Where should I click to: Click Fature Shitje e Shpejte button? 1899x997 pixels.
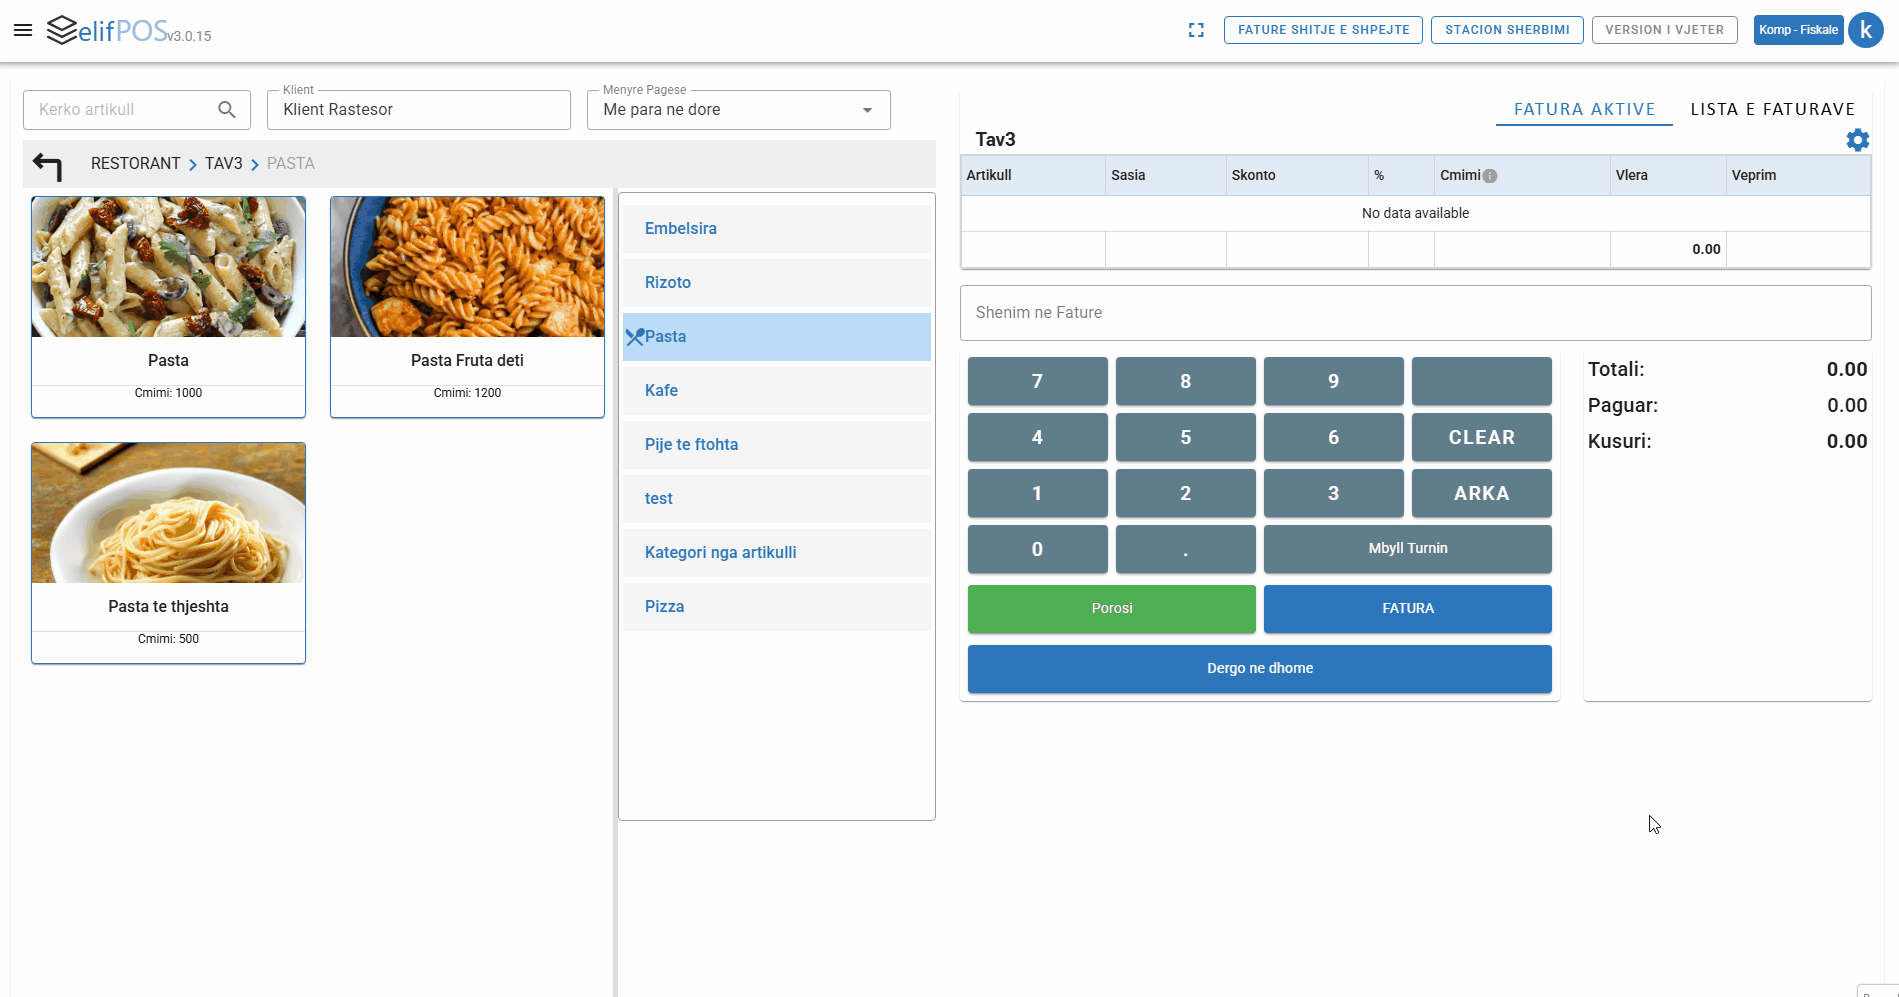pos(1323,30)
